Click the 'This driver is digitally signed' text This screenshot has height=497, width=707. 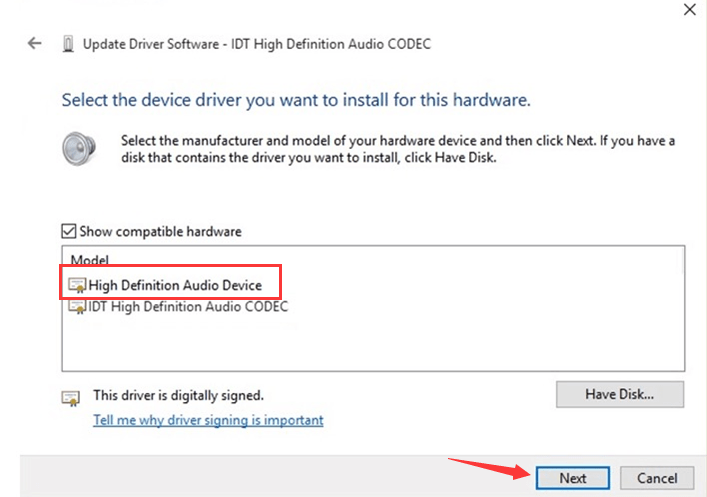[178, 396]
